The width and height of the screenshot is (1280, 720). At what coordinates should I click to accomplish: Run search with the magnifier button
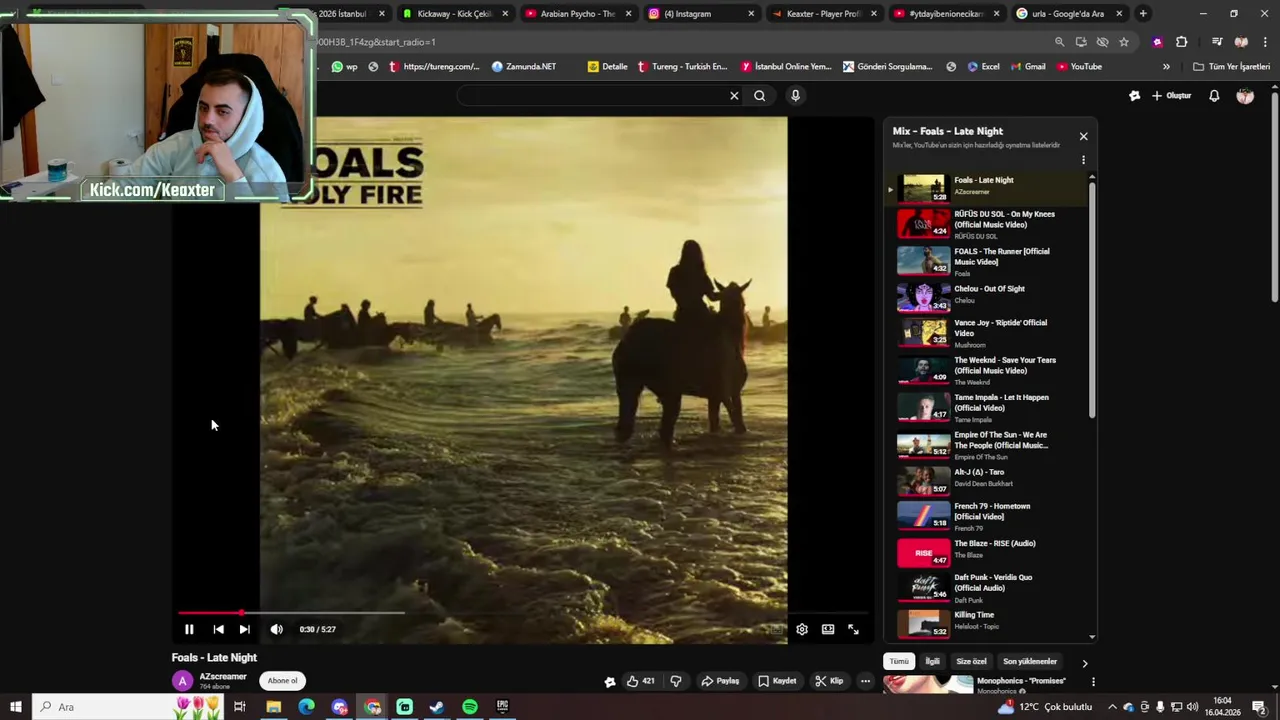(x=760, y=96)
